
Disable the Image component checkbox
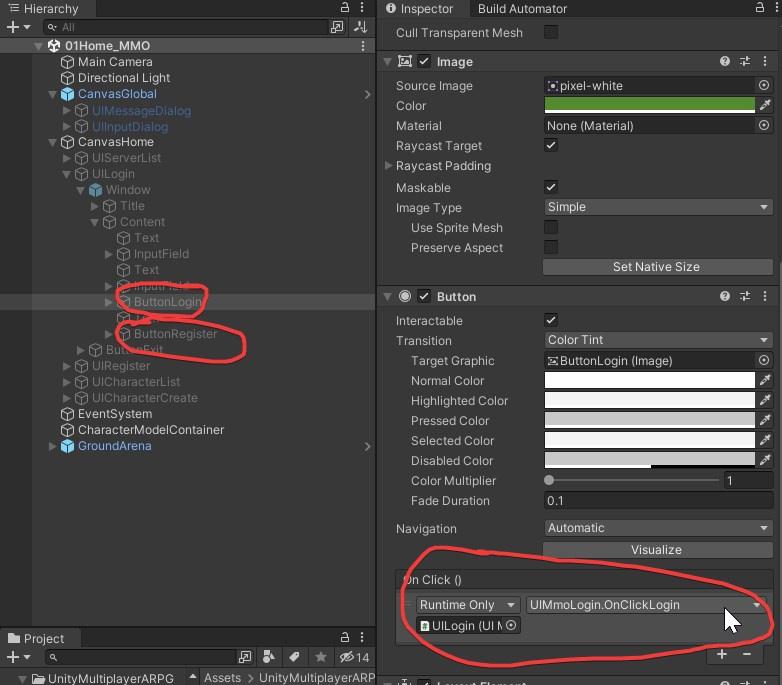coord(423,61)
